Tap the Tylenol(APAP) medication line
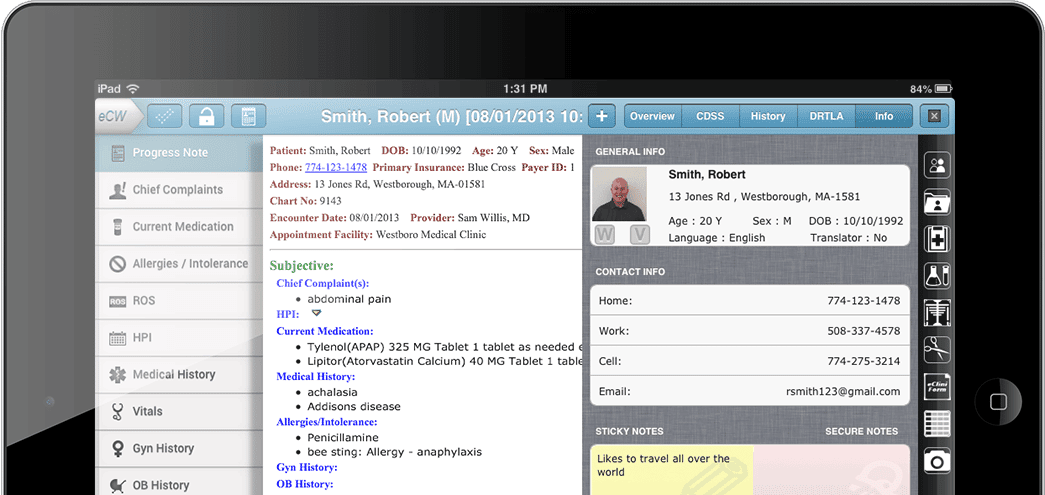This screenshot has width=1045, height=495. [x=445, y=347]
